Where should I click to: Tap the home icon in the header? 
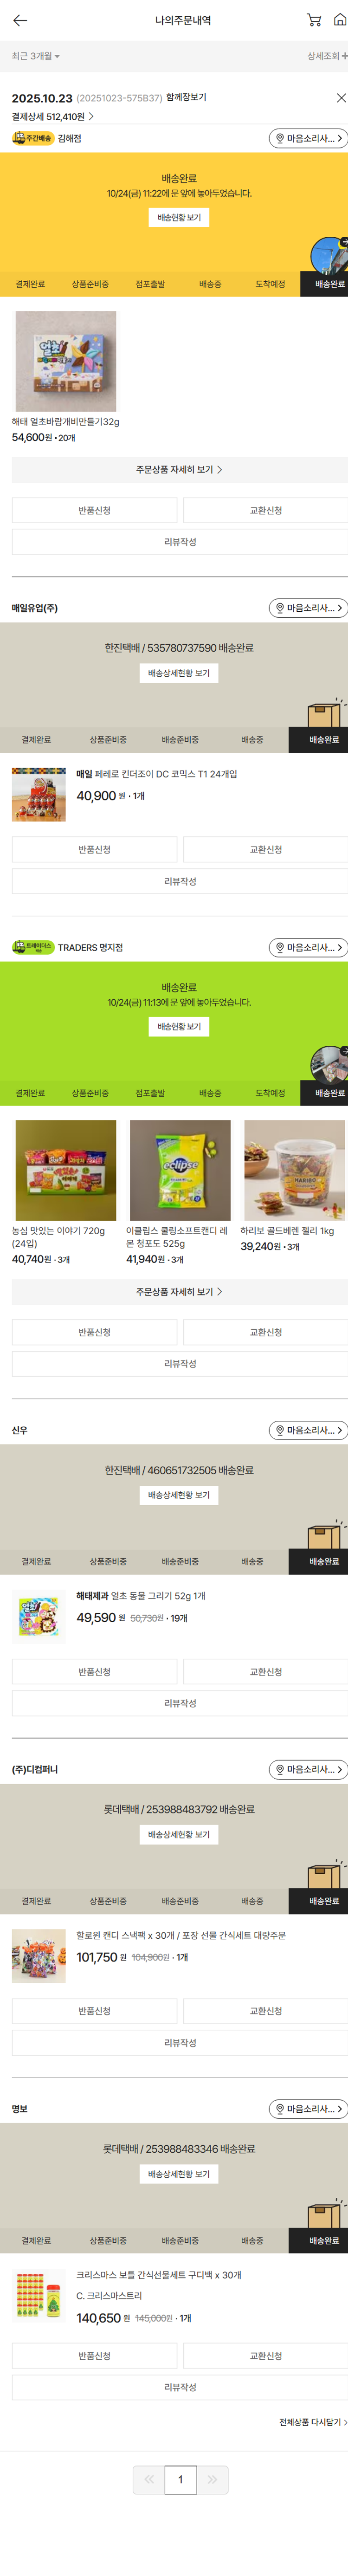(x=340, y=20)
